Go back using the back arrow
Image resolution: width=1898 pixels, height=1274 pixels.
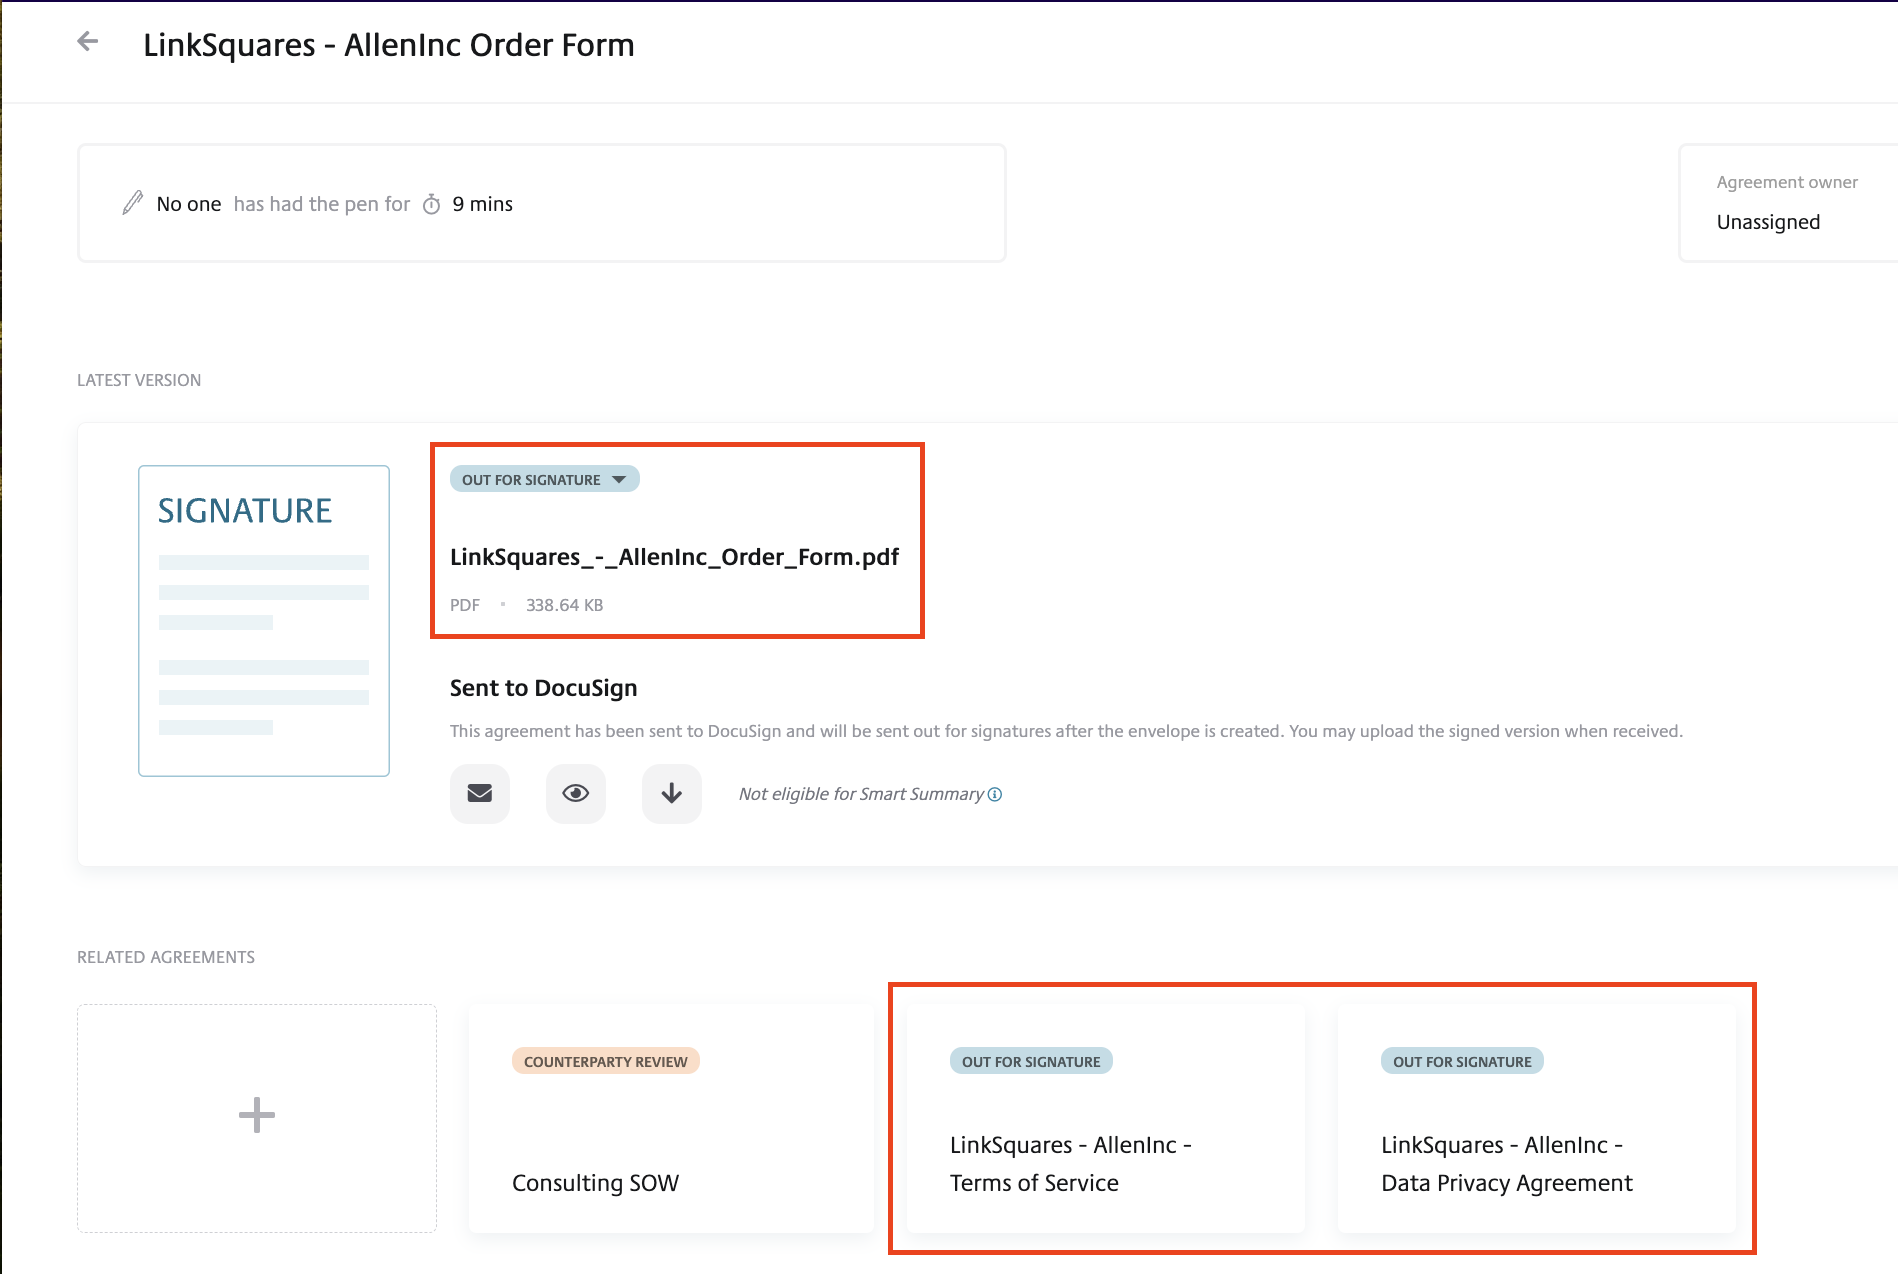pyautogui.click(x=88, y=41)
